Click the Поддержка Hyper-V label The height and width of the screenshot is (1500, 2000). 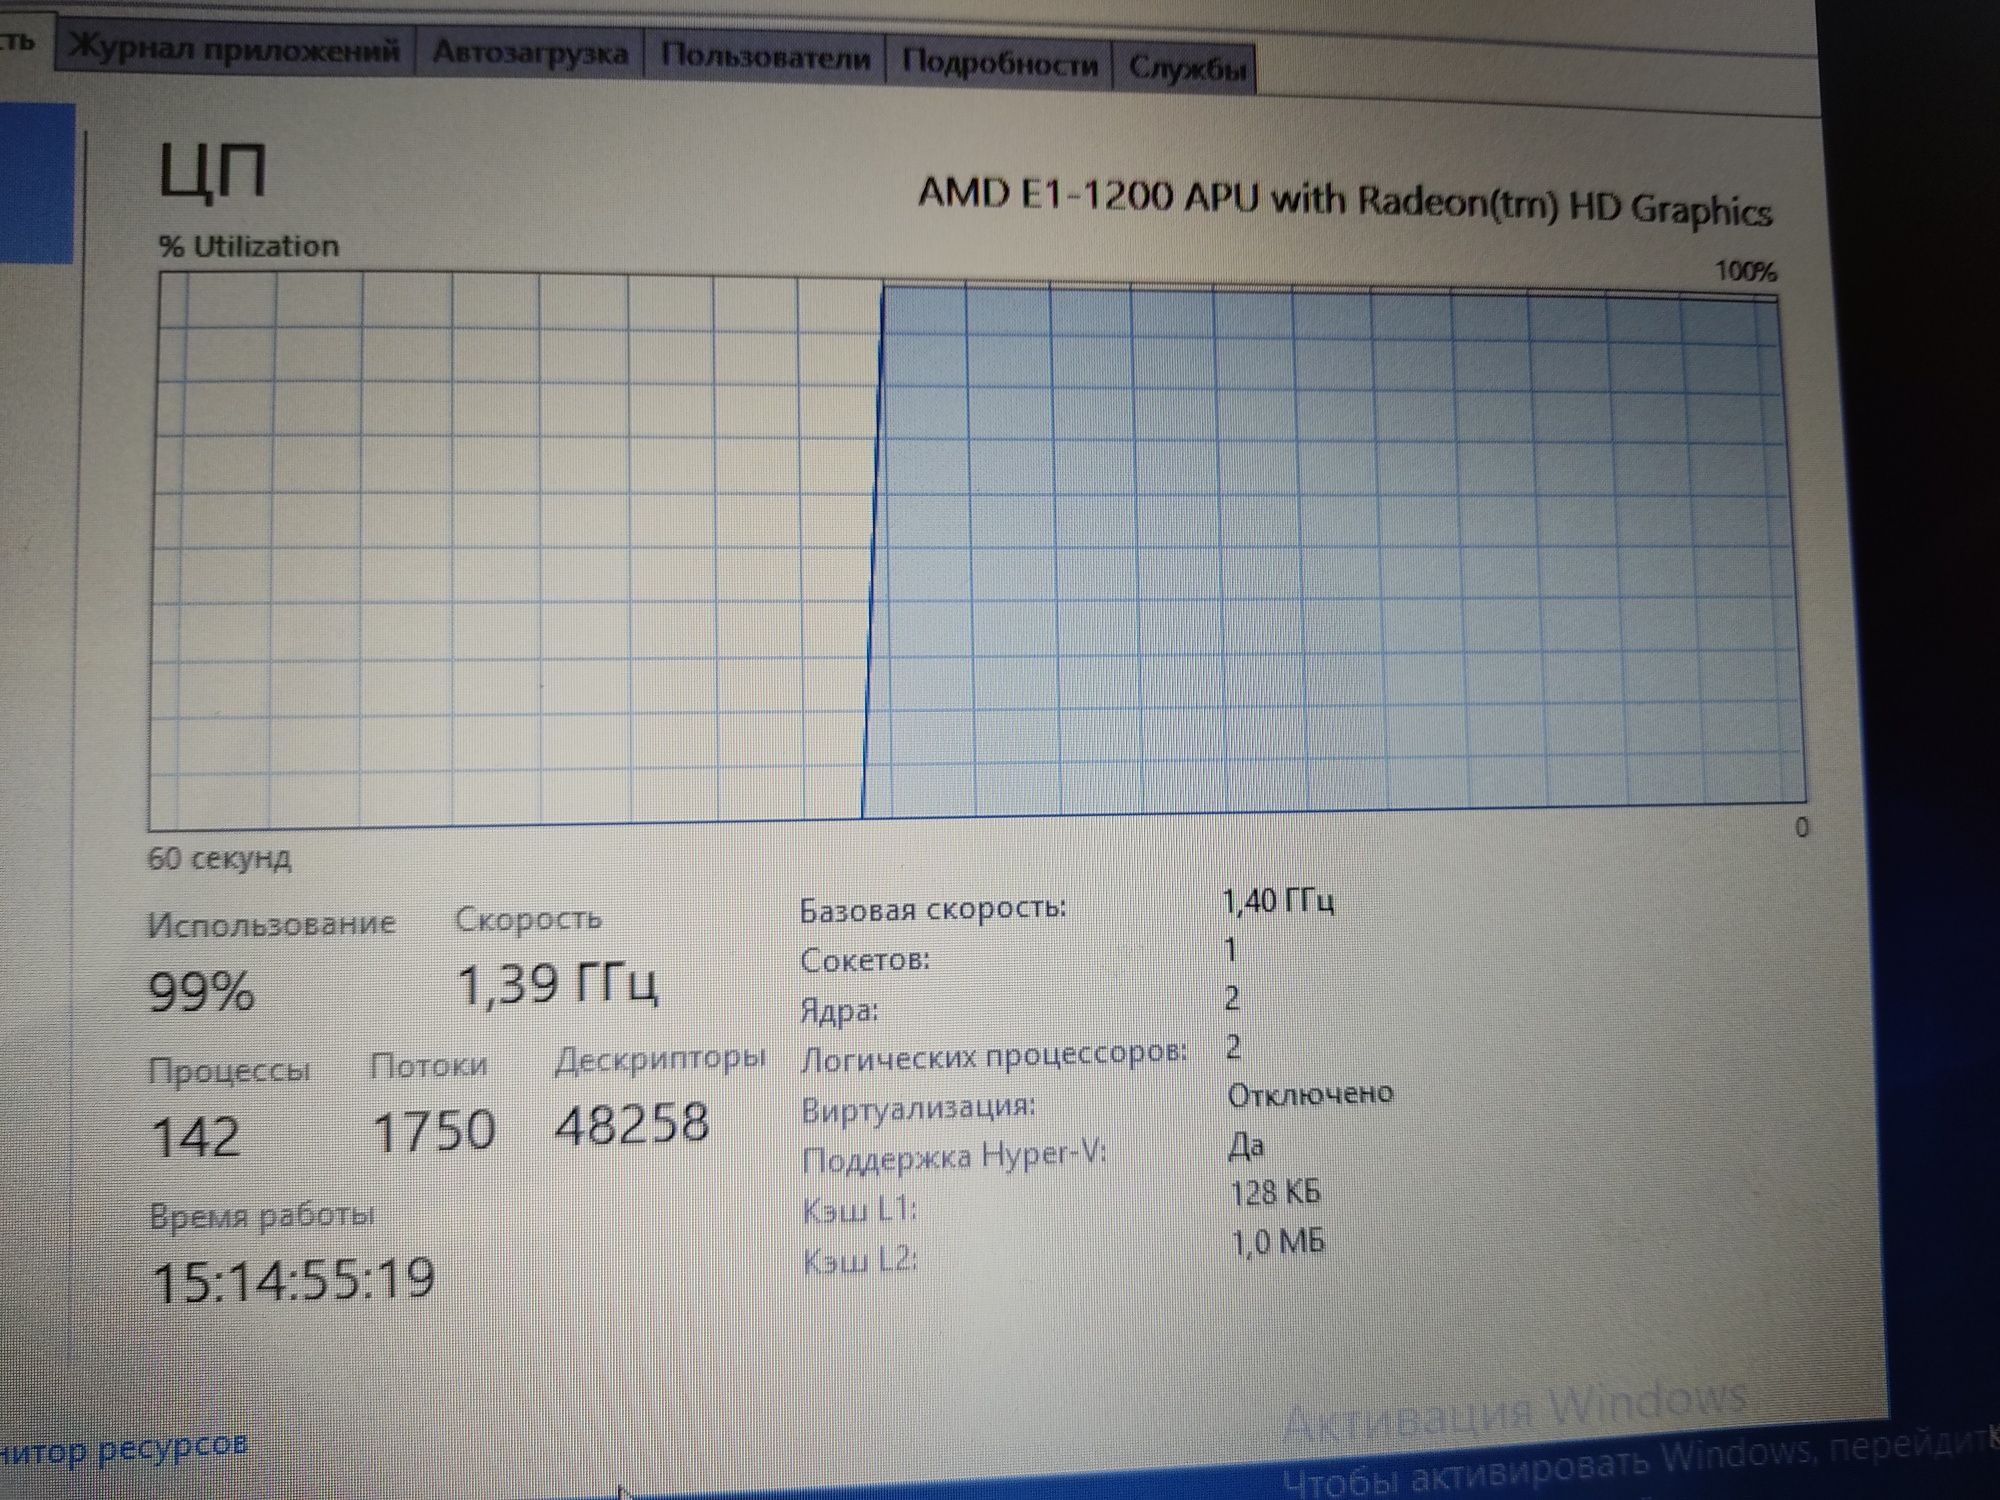click(955, 1157)
